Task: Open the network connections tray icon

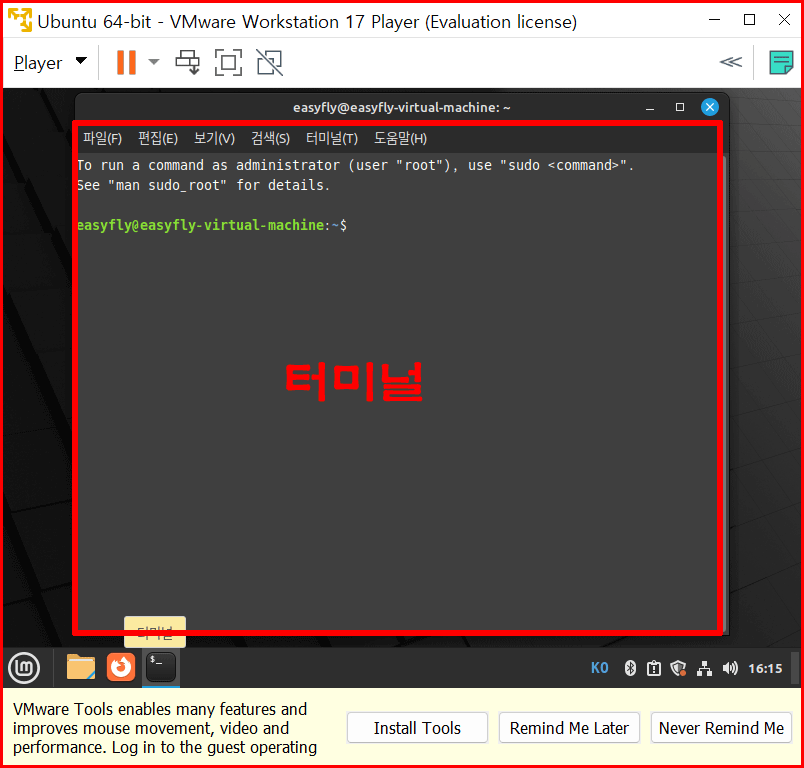Action: tap(704, 668)
